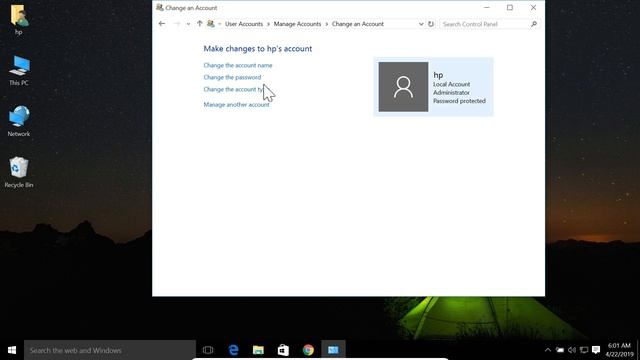The width and height of the screenshot is (640, 360).
Task: Select Manage Accounts breadcrumb
Action: pyautogui.click(x=297, y=24)
